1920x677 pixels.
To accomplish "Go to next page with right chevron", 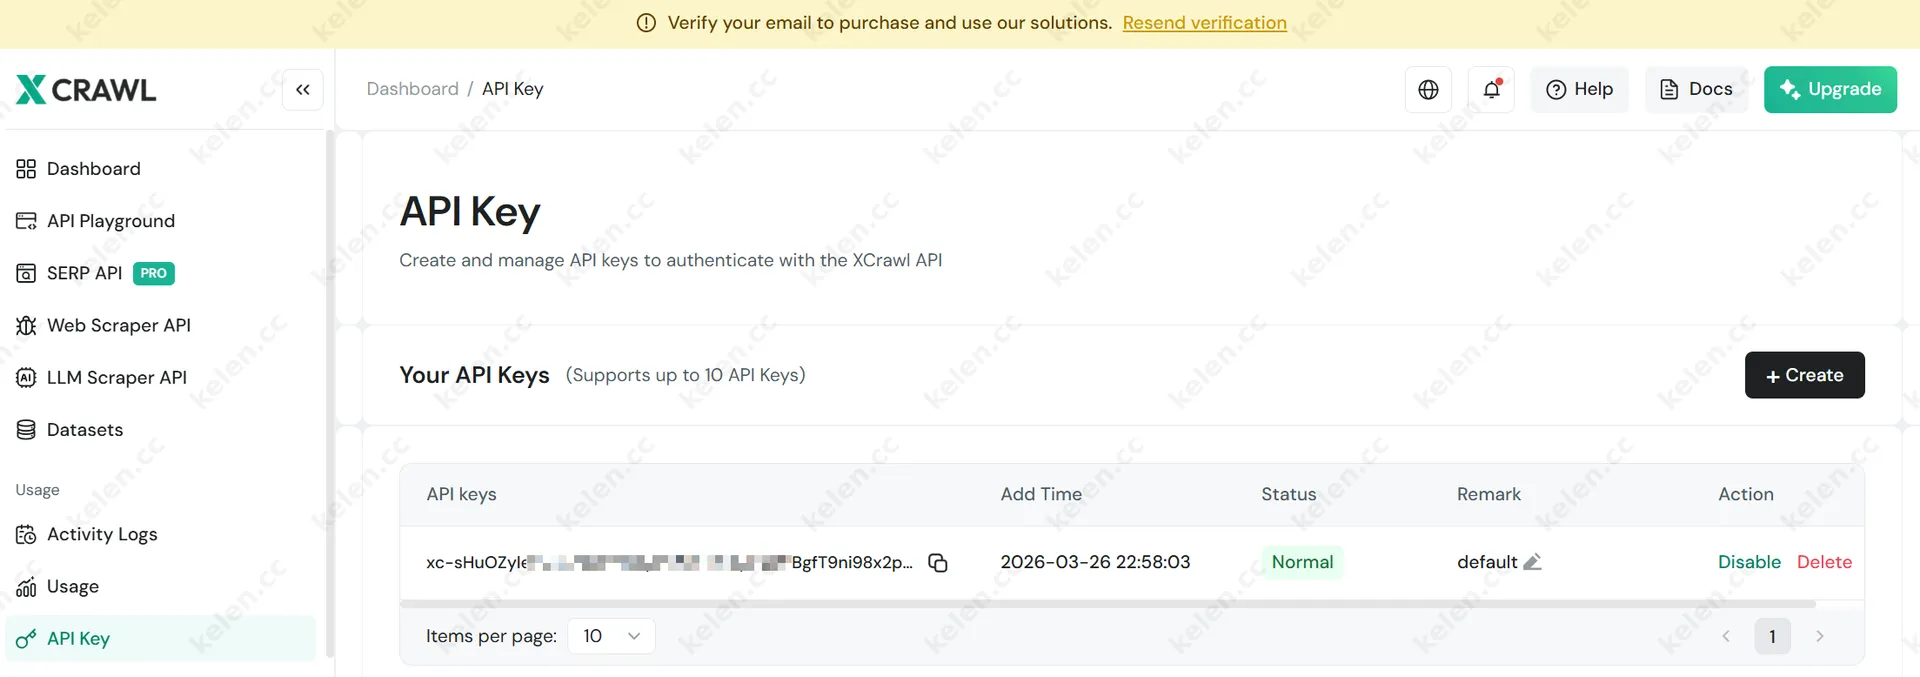I will [x=1819, y=636].
